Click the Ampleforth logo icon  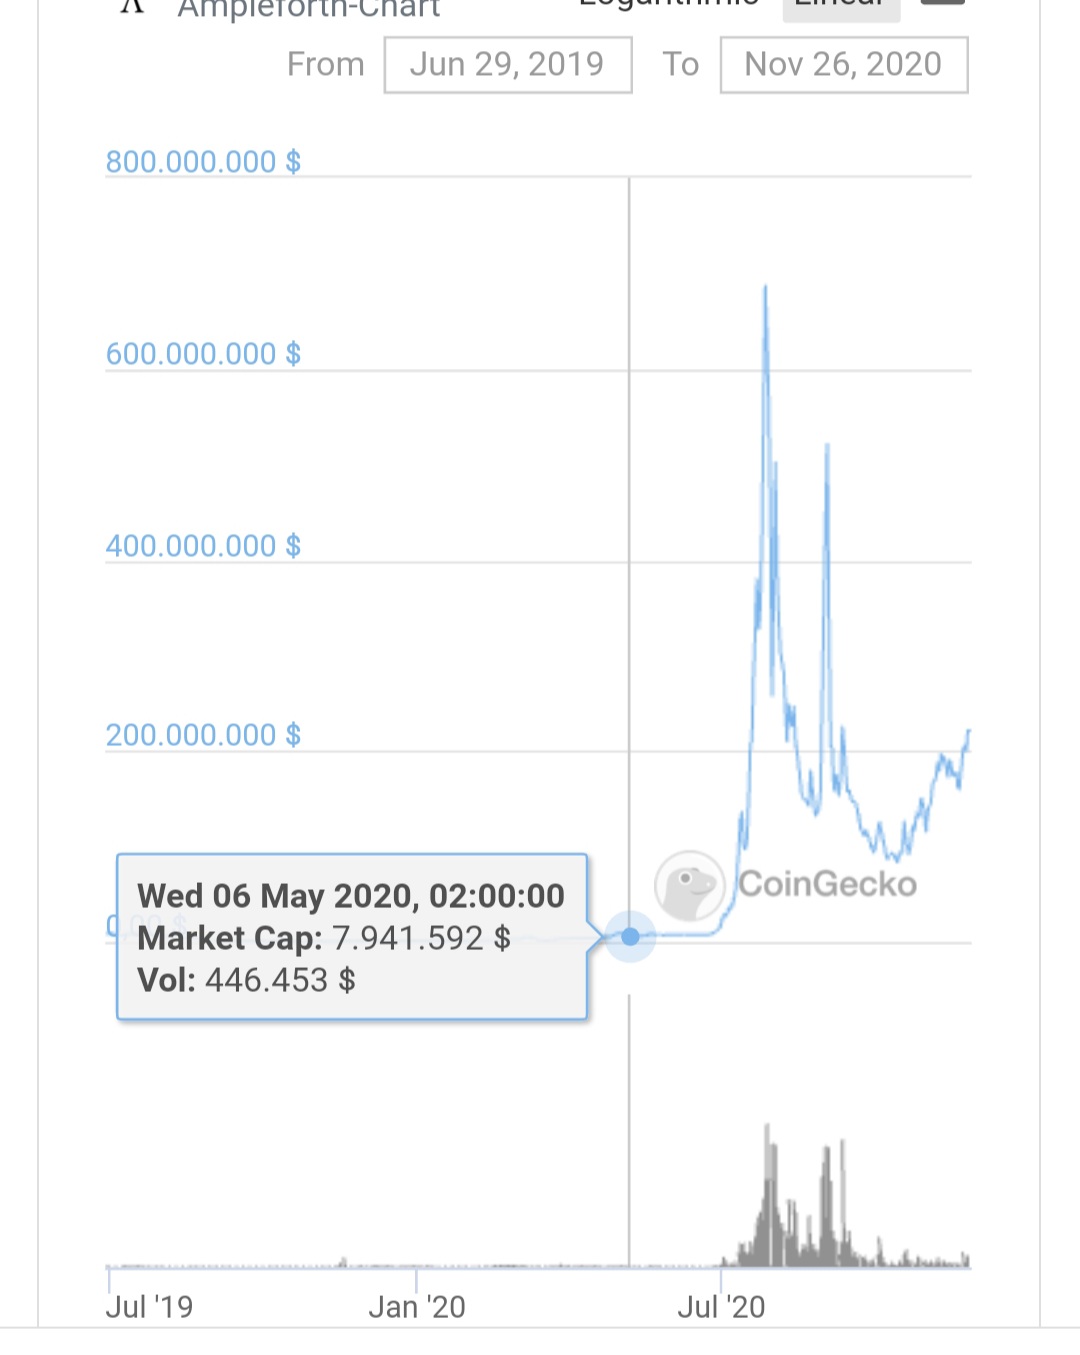click(133, 6)
